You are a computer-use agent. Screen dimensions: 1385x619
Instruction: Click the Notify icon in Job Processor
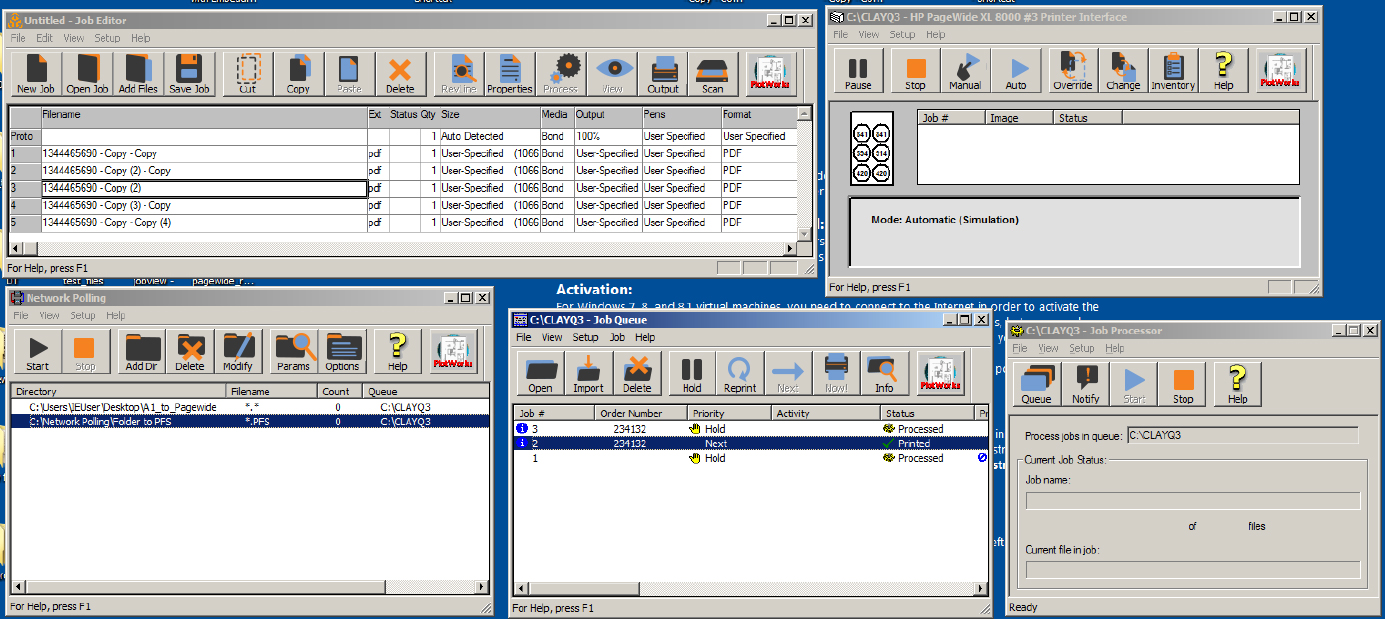point(1086,384)
